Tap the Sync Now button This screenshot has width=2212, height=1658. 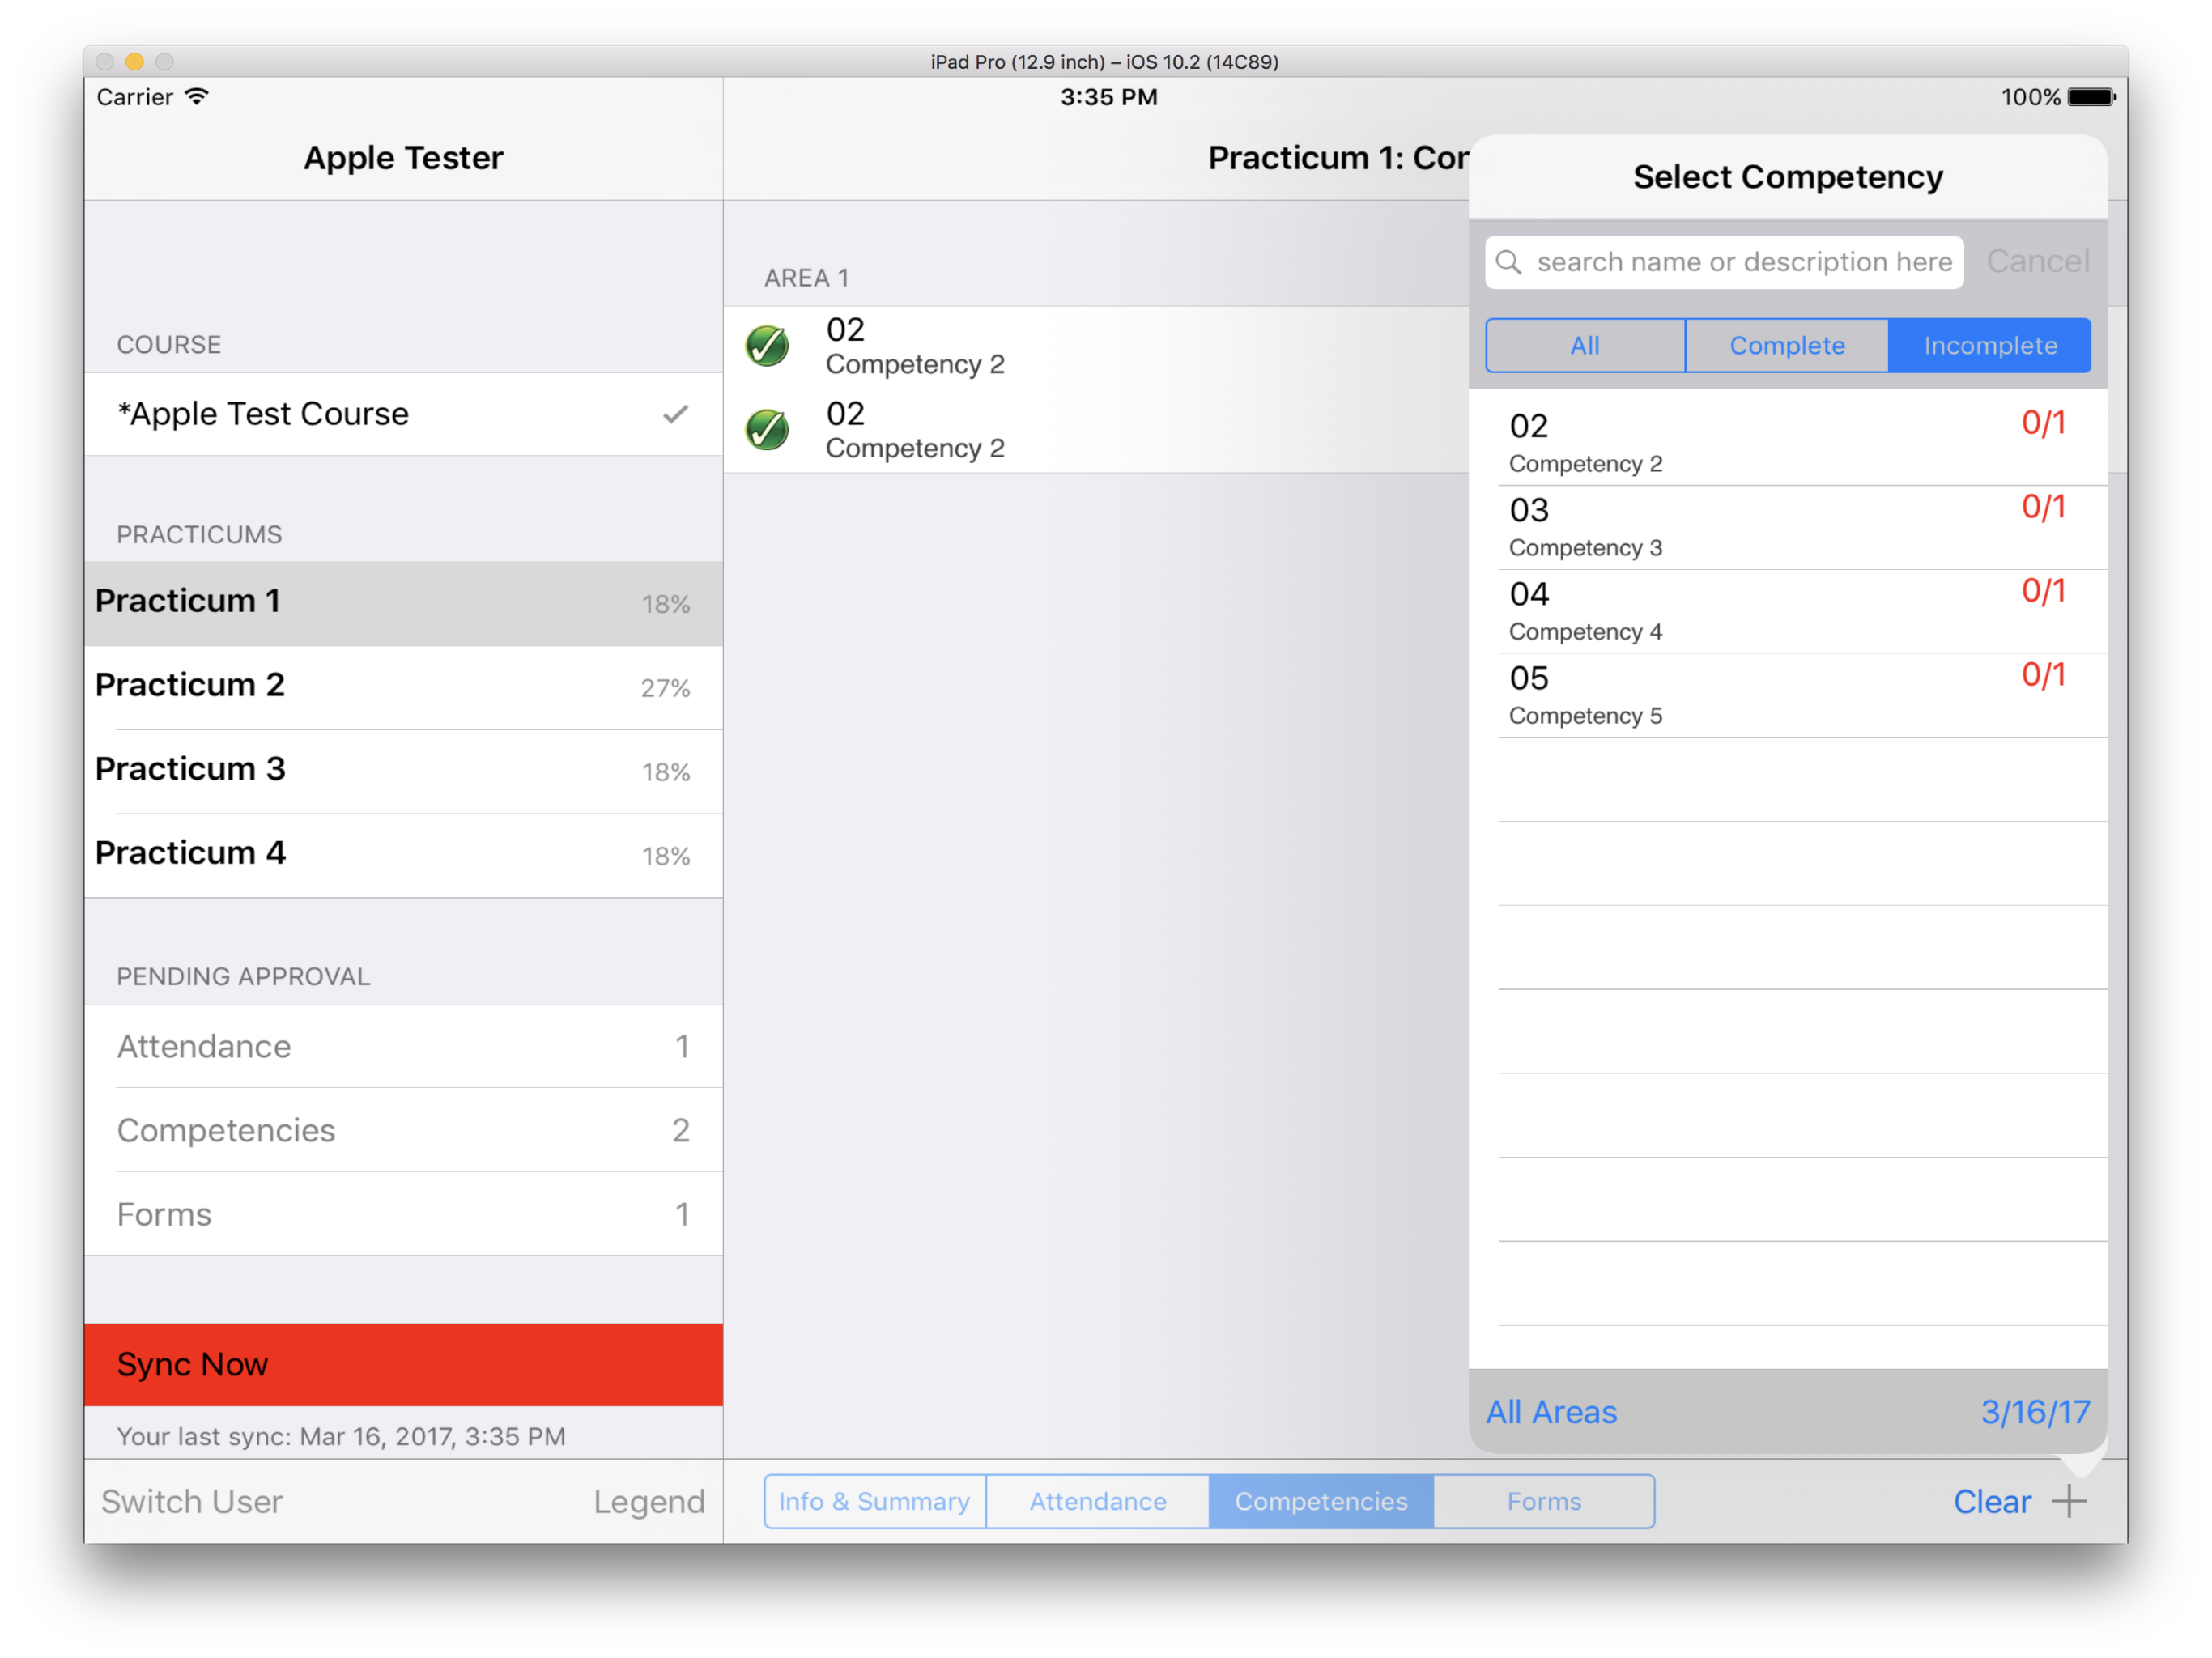404,1365
